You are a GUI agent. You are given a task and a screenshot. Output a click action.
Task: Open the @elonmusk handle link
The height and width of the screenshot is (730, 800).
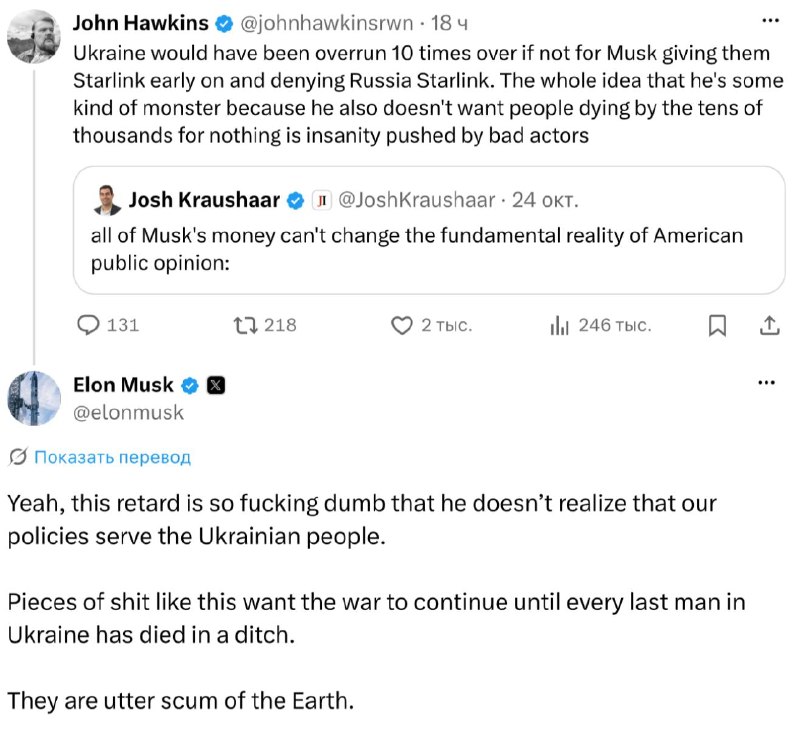pos(128,413)
